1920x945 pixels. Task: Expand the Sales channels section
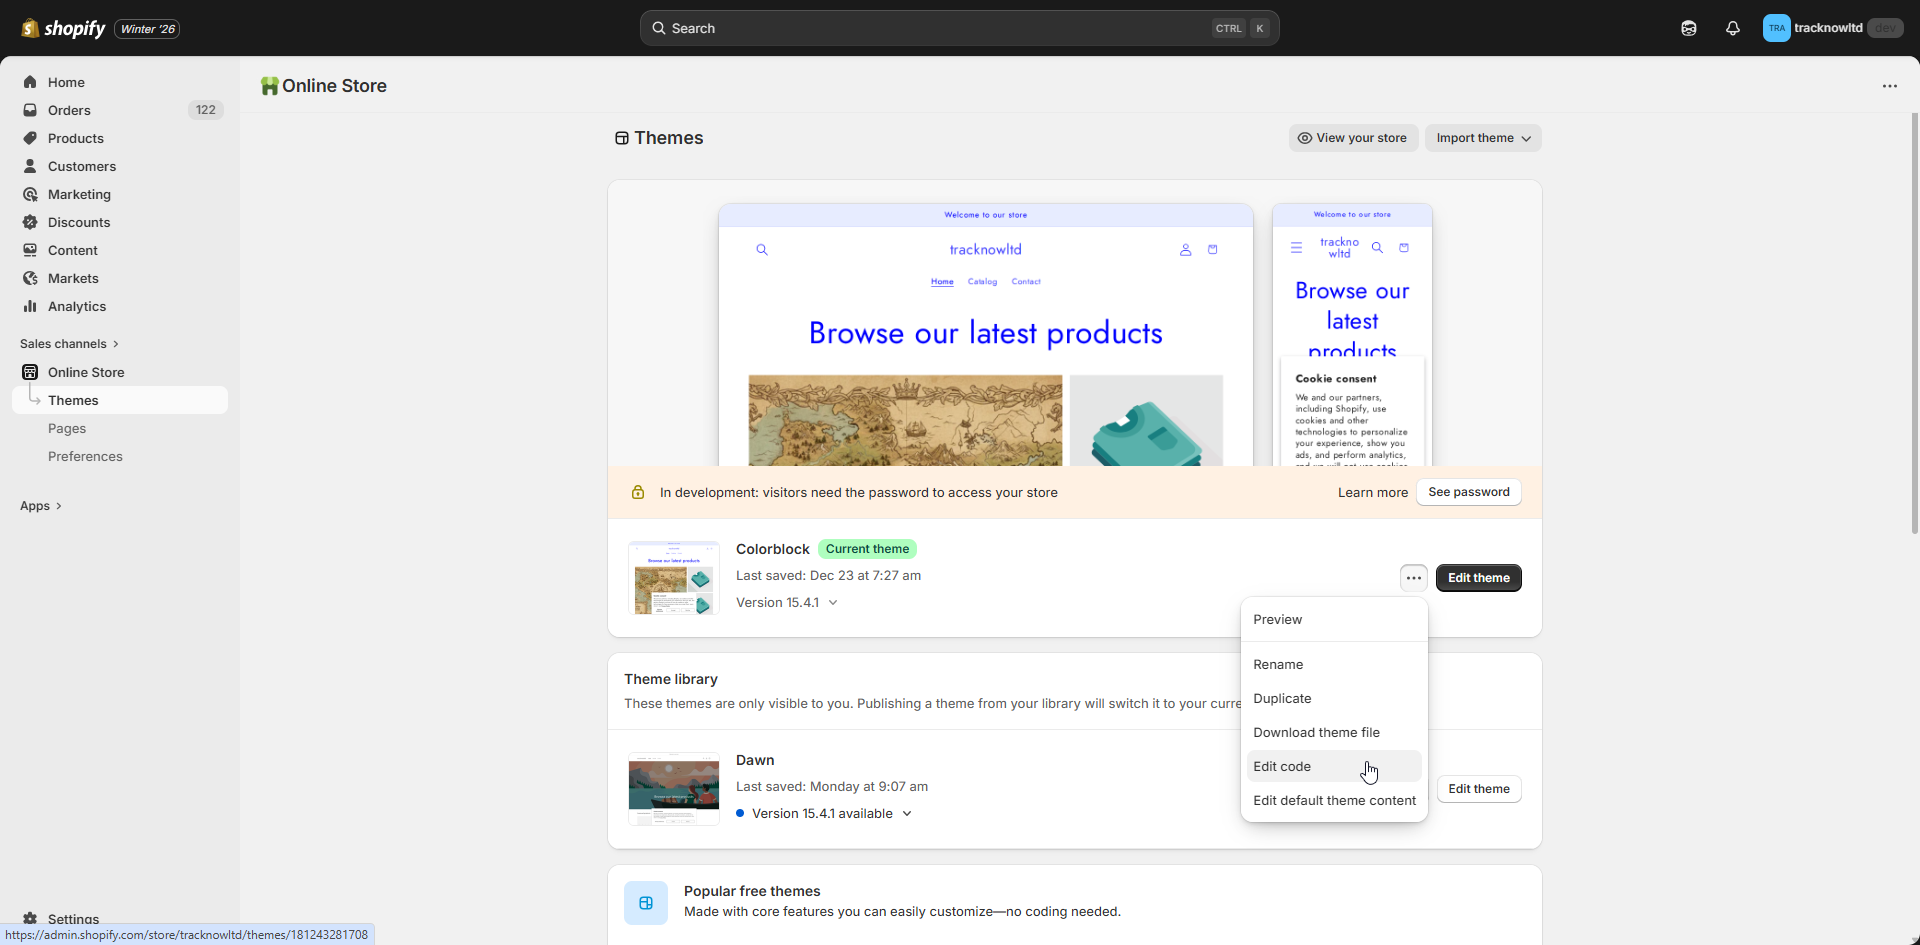pos(69,344)
